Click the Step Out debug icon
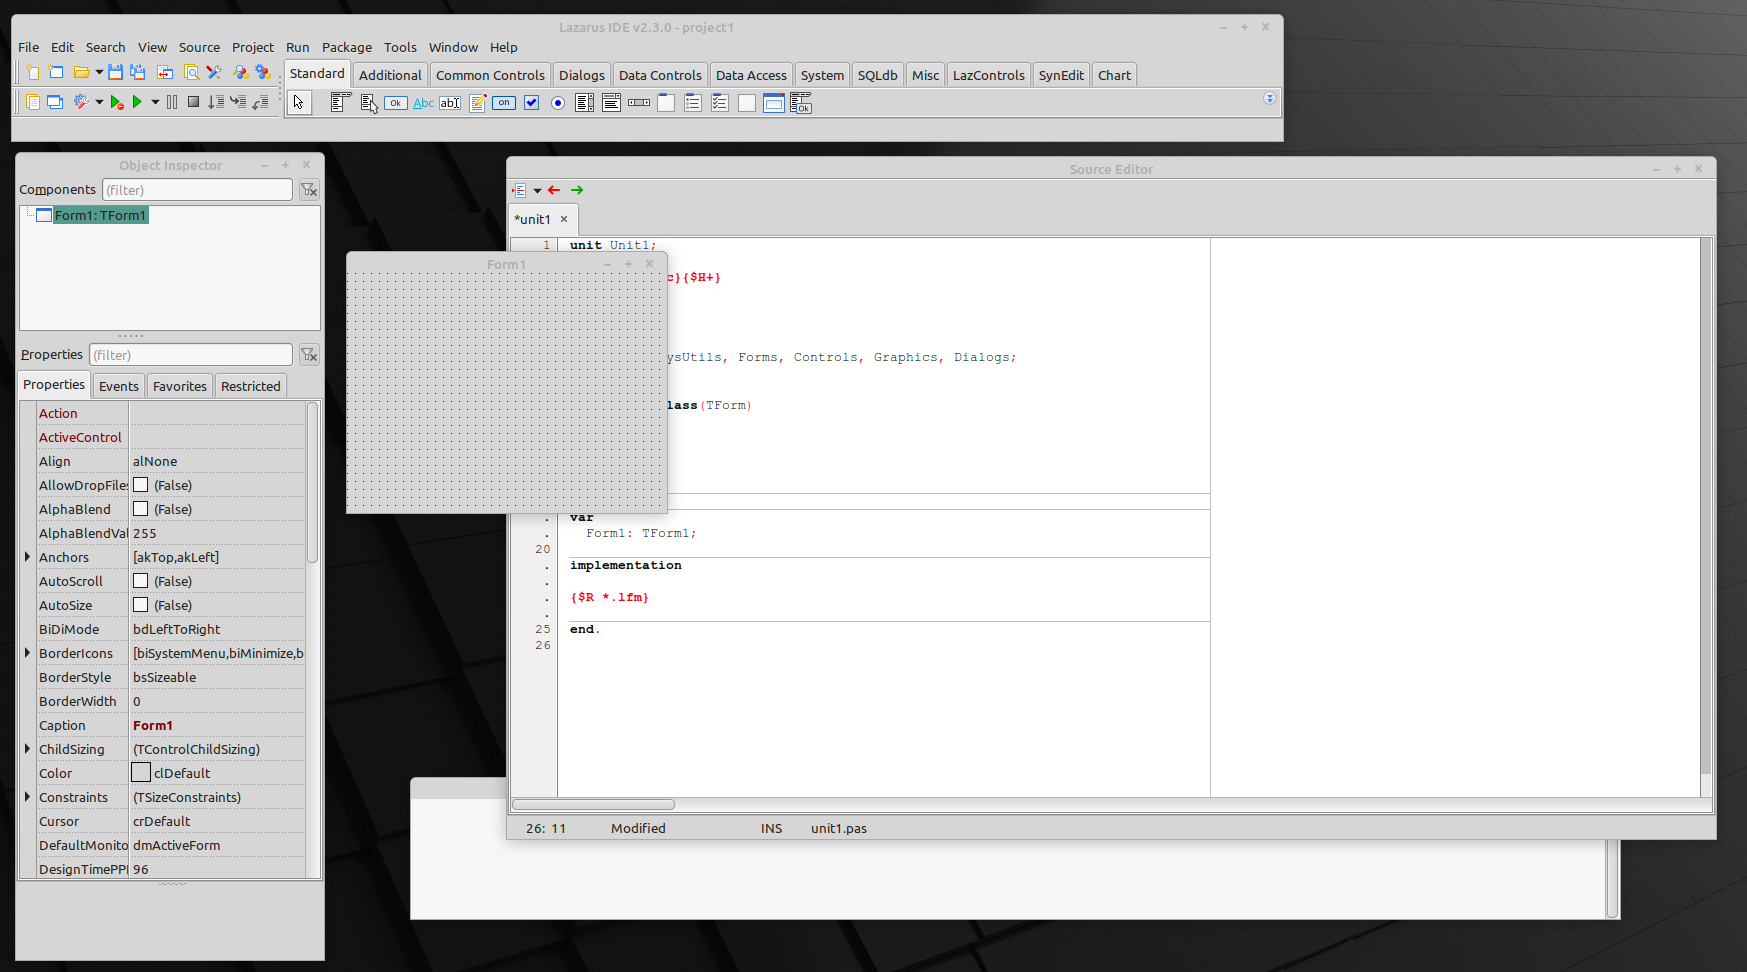 click(x=260, y=102)
